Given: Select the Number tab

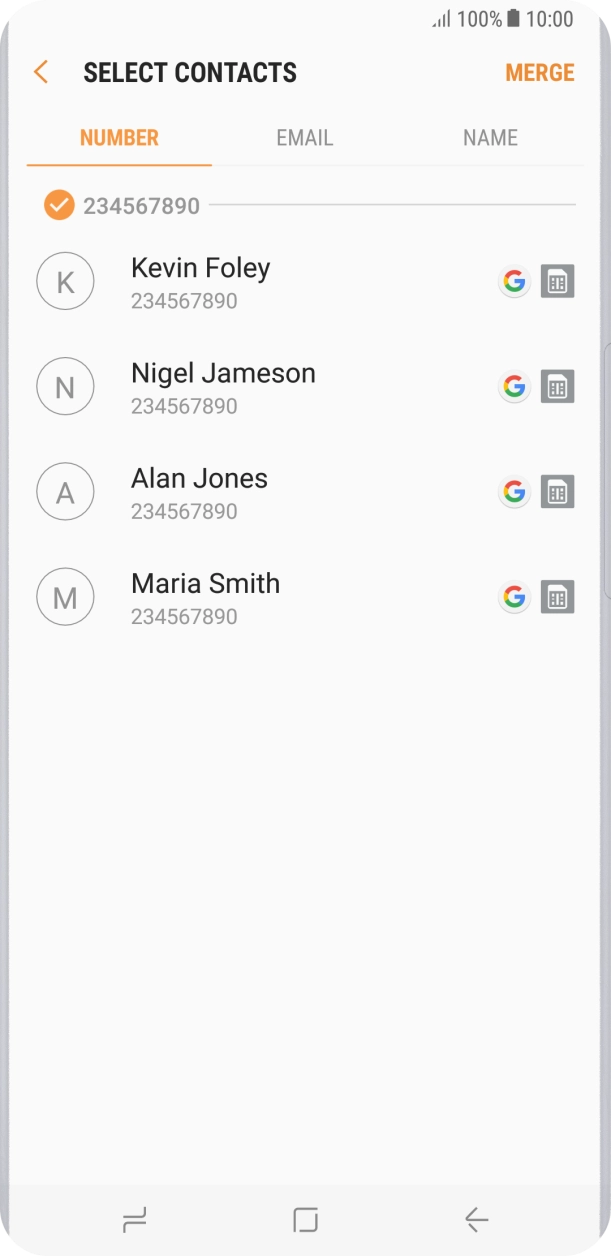Looking at the screenshot, I should click(x=119, y=138).
